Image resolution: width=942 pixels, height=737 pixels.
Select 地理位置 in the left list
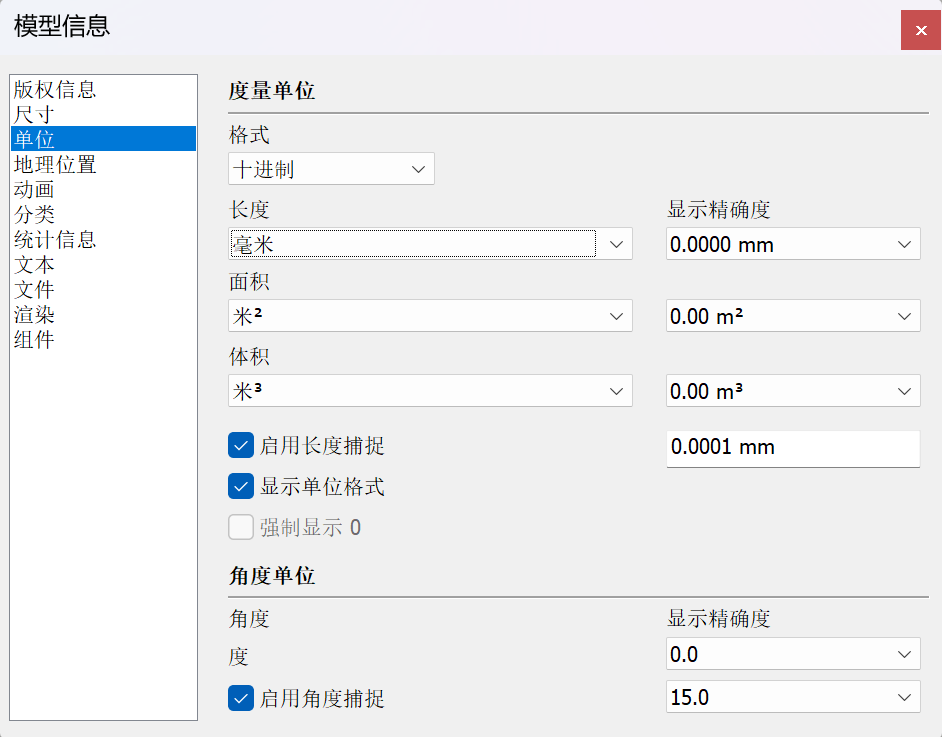click(55, 165)
